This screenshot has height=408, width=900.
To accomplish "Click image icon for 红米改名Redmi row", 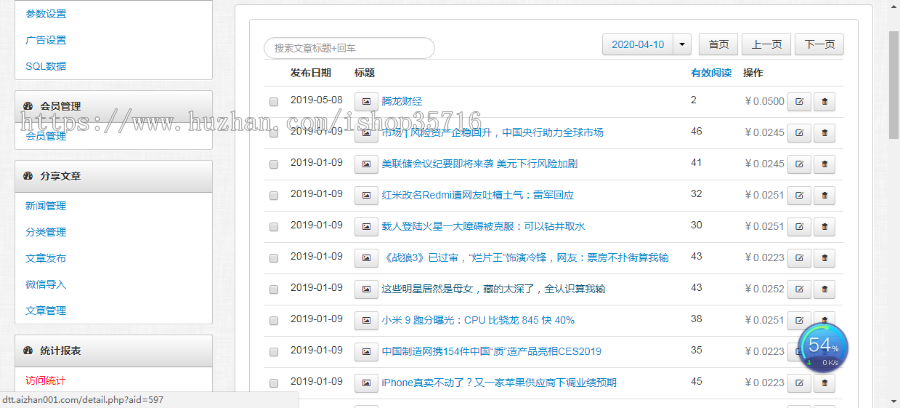I will (x=366, y=195).
